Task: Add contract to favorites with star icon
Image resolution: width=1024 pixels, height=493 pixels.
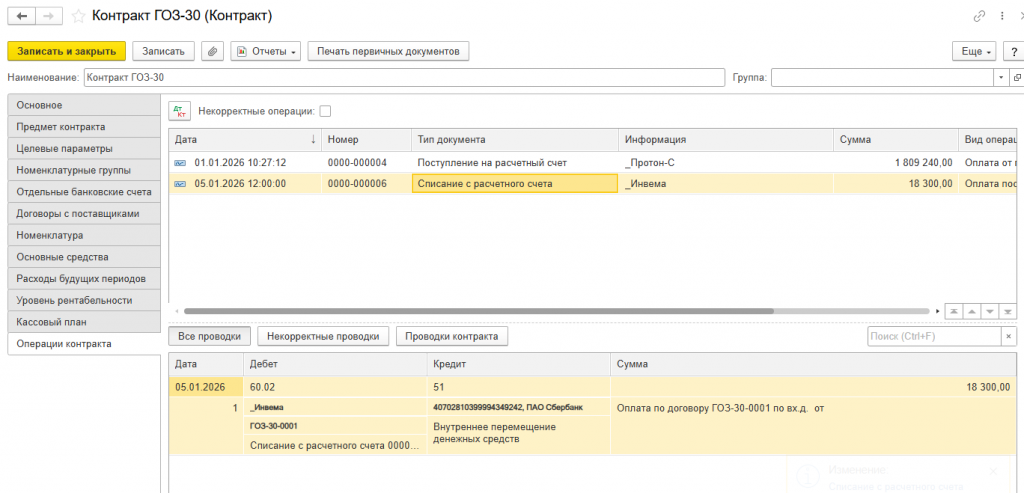Action: click(x=78, y=16)
